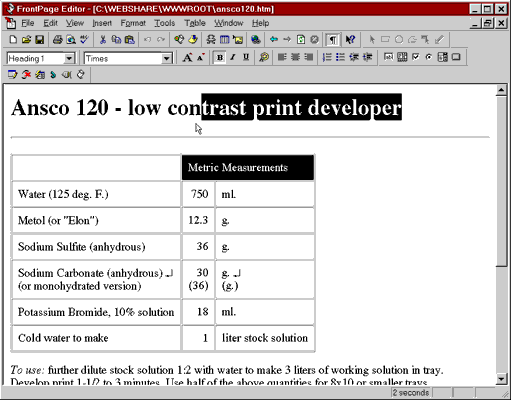Viewport: 511px width, 400px height.
Task: Activate the What's This help pointer
Action: (350, 40)
